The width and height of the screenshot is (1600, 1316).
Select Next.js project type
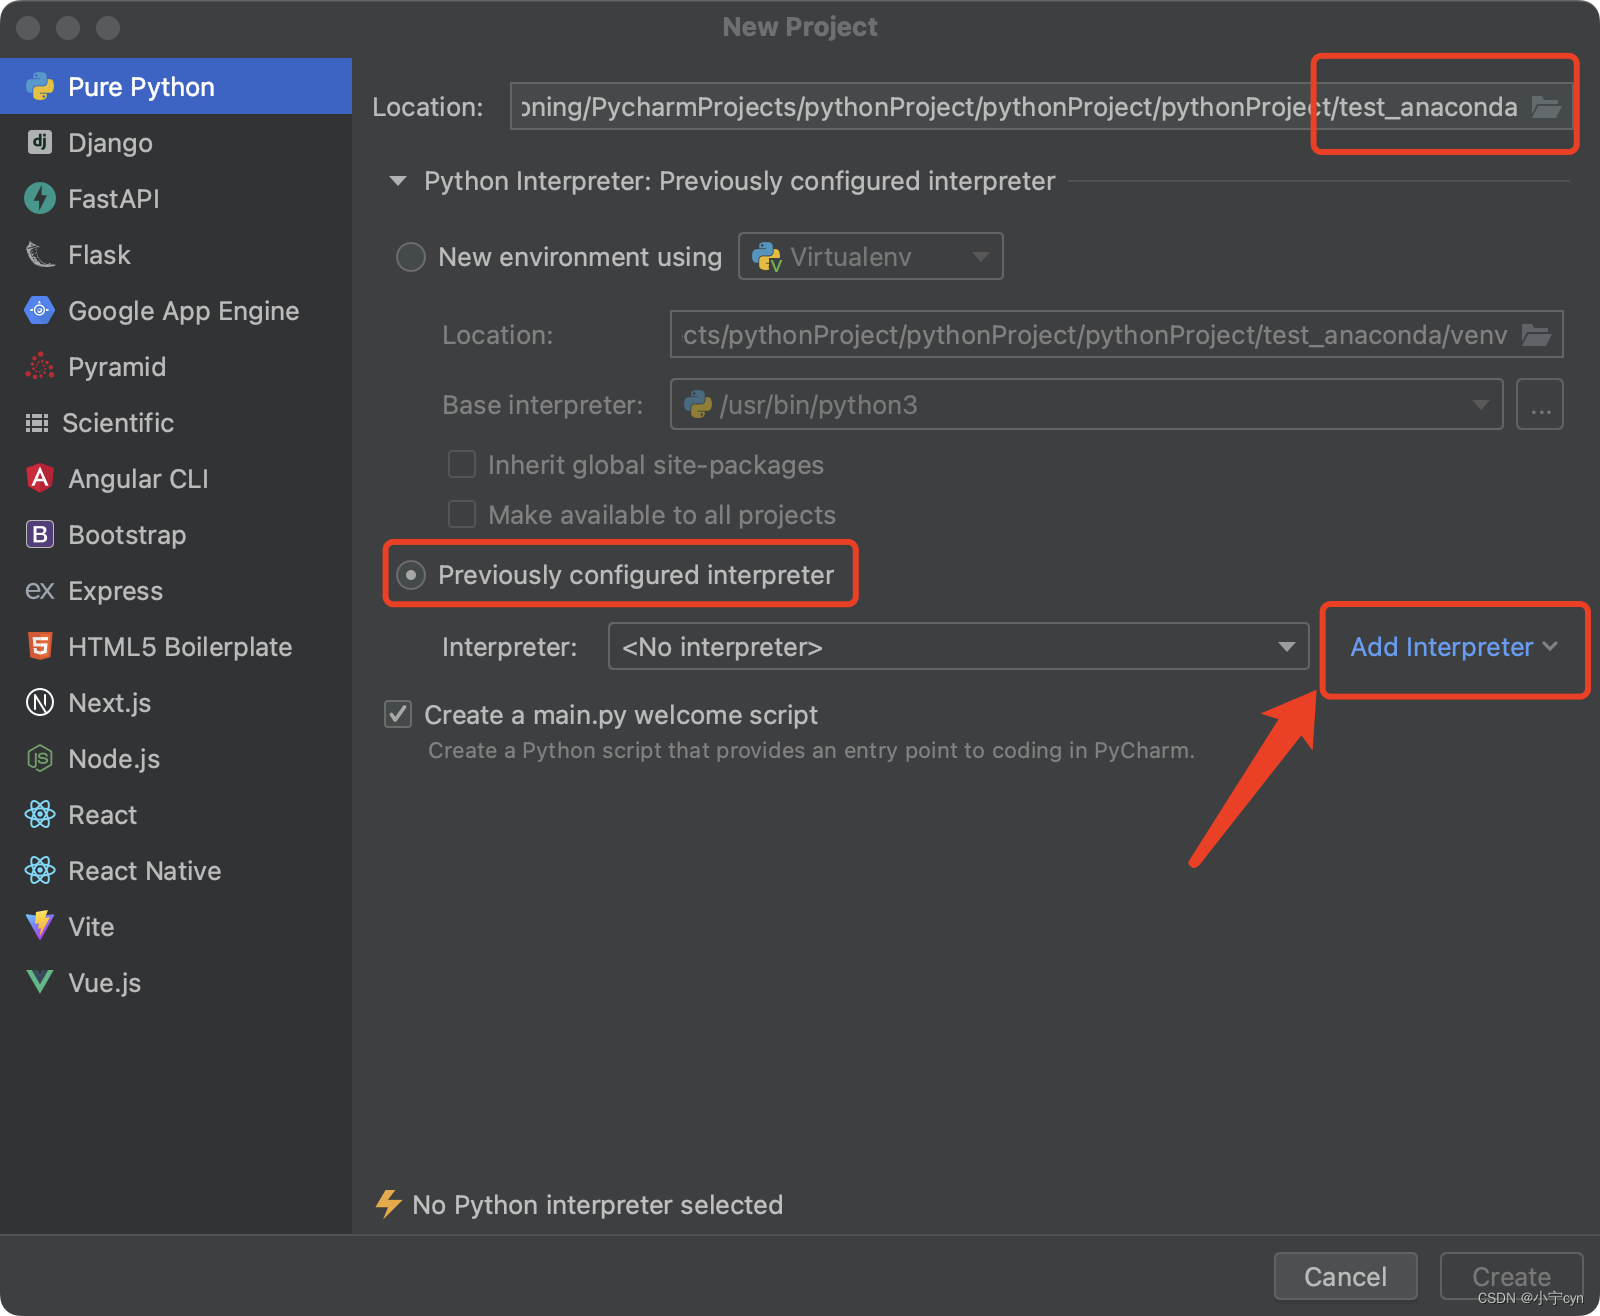tap(176, 702)
